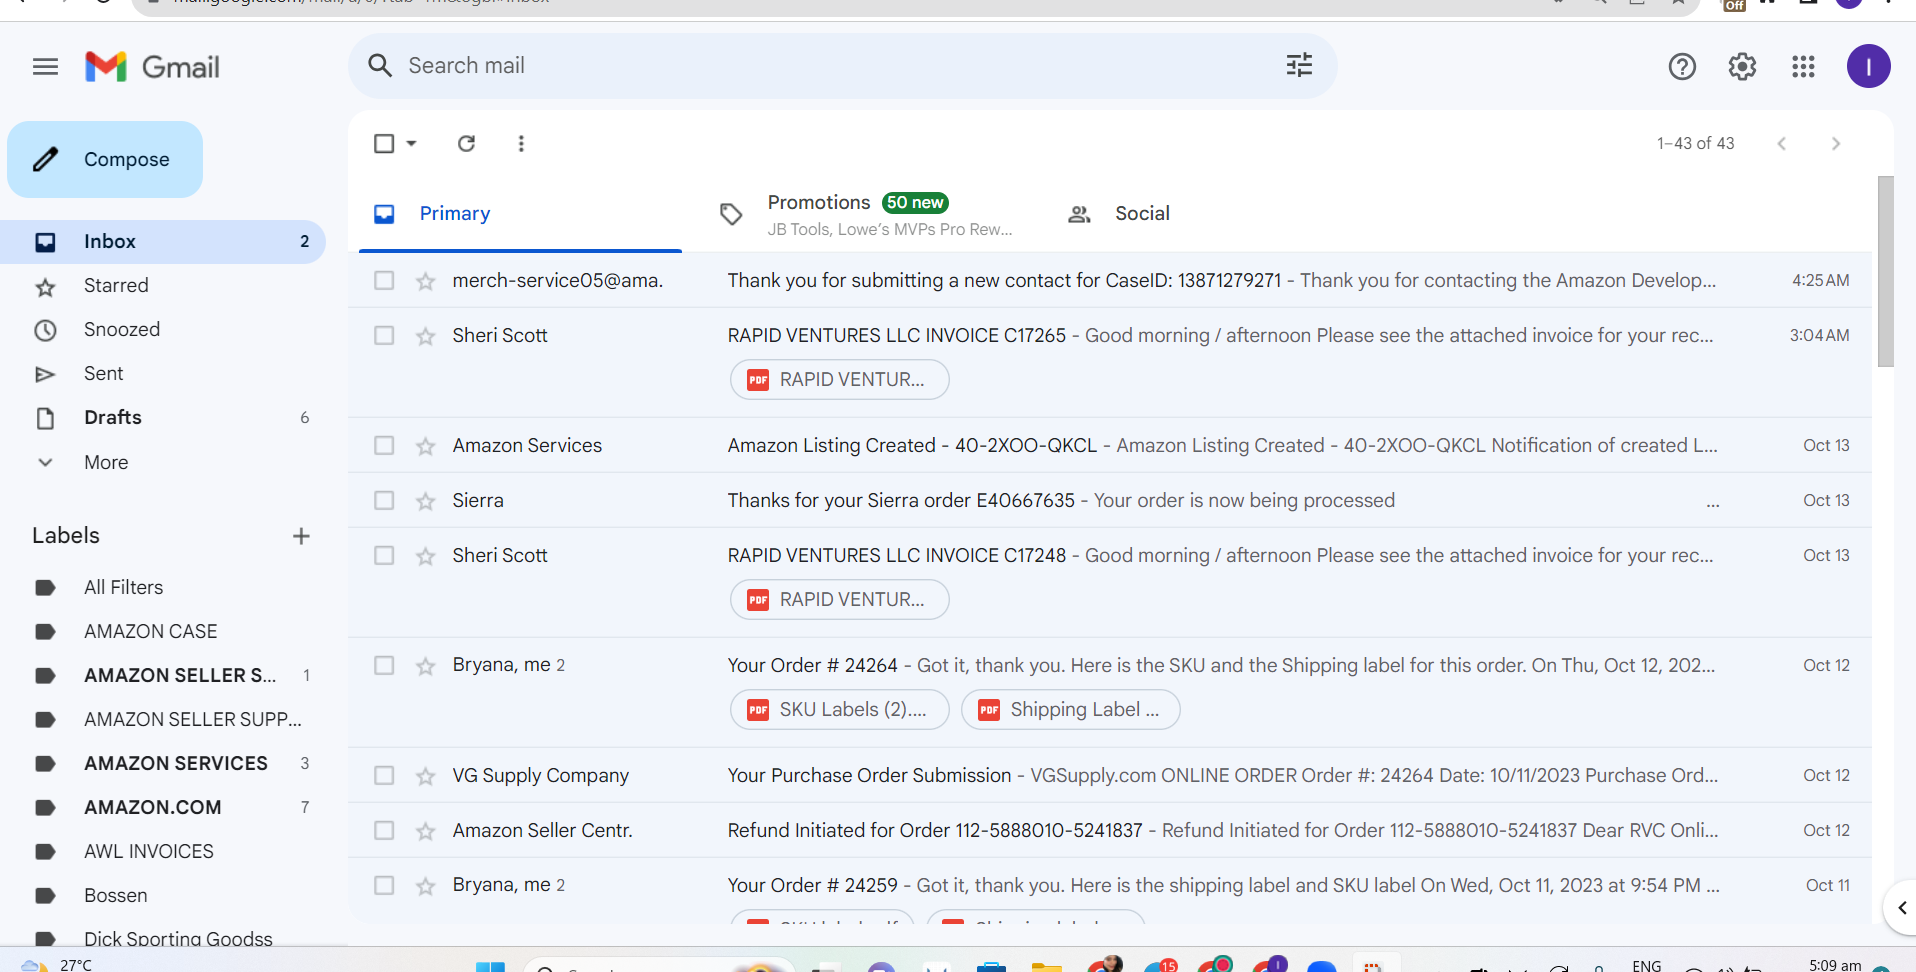The width and height of the screenshot is (1916, 972).
Task: Switch to the Social tab
Action: tap(1213, 214)
